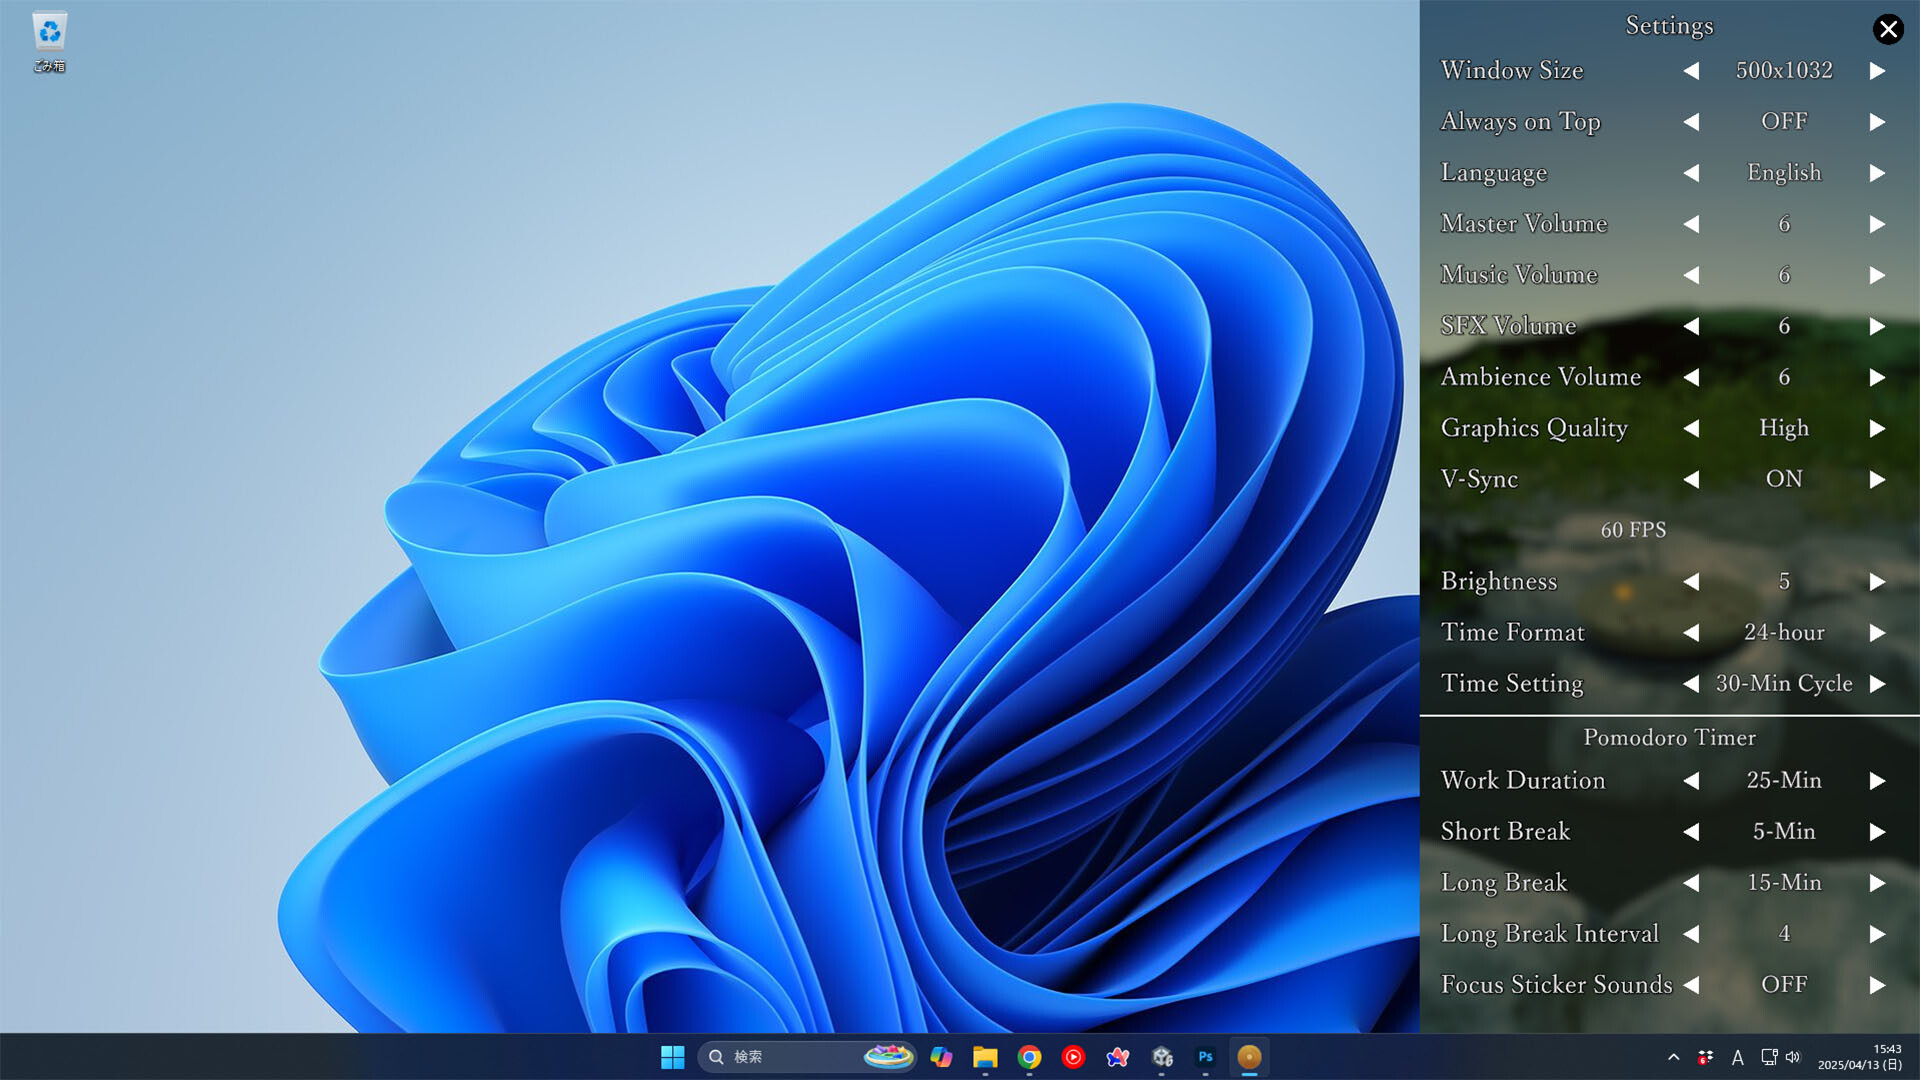Enable Focus Sticker Sounds
This screenshot has width=1920, height=1080.
(x=1877, y=985)
